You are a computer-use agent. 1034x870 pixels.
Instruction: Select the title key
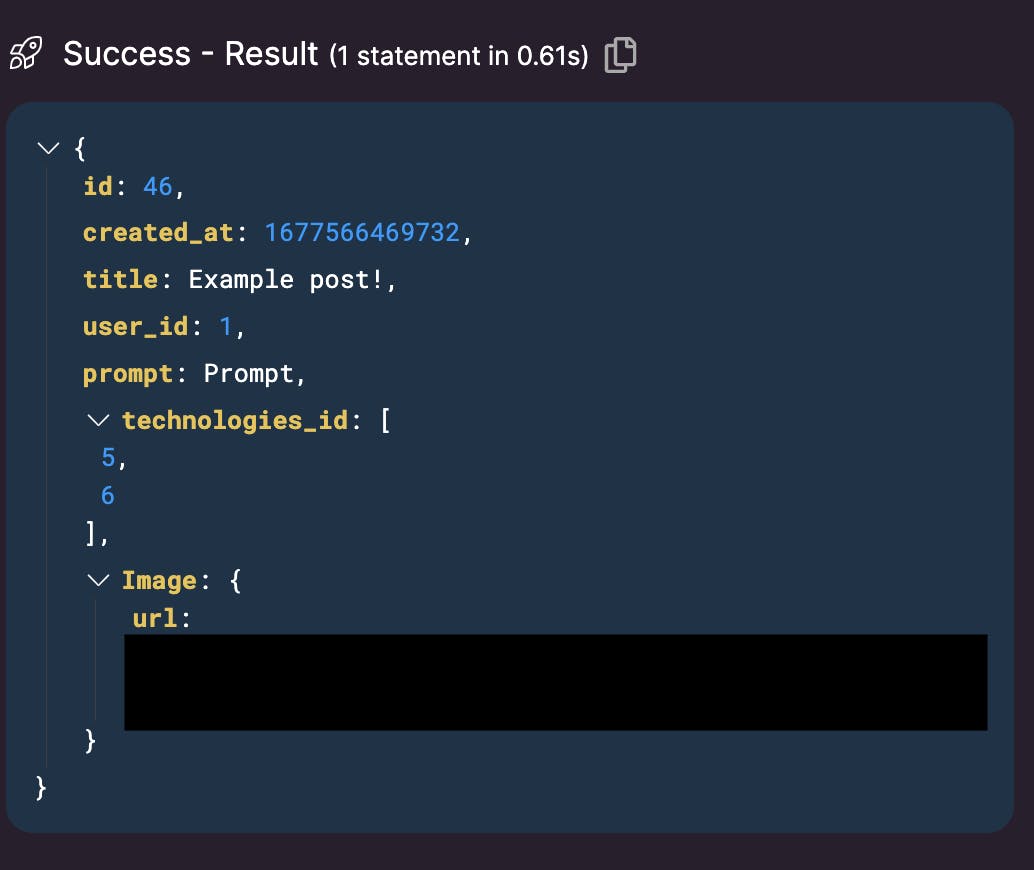tap(120, 279)
